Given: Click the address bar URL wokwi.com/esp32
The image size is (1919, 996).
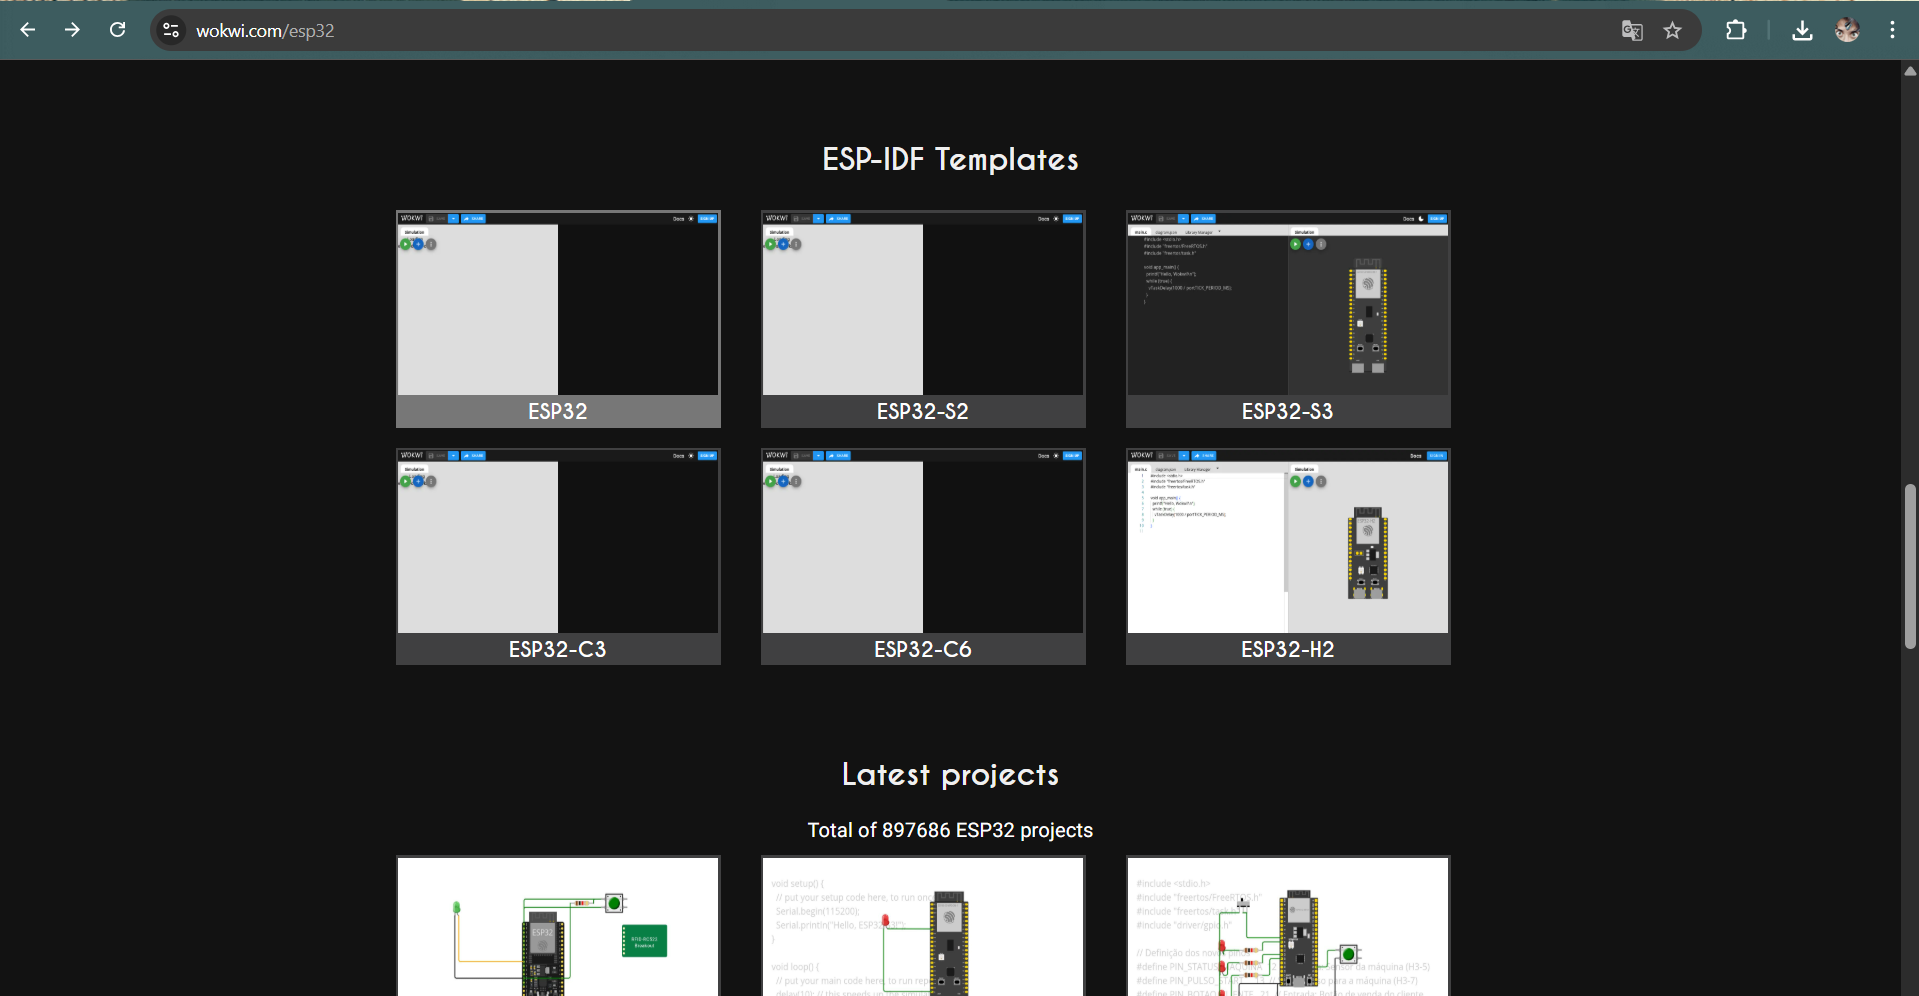Looking at the screenshot, I should 265,31.
